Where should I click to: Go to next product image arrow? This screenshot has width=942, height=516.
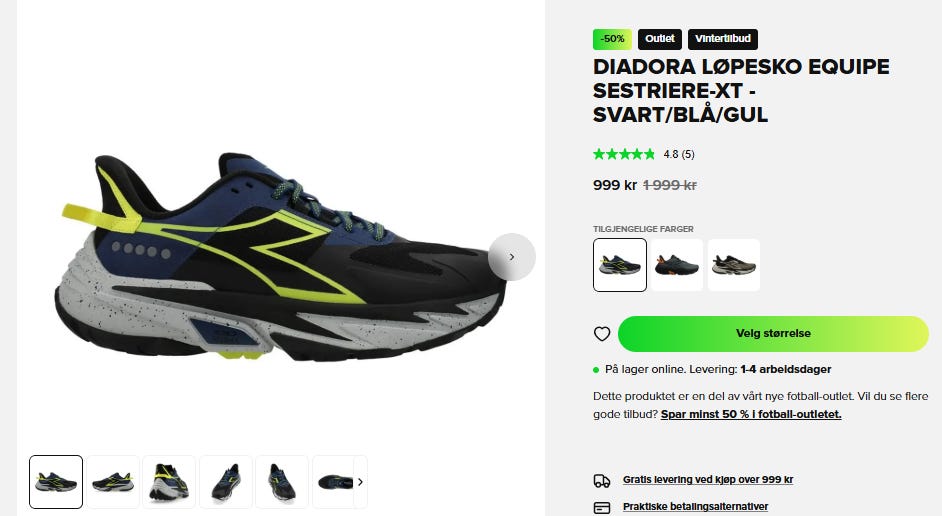coord(512,256)
